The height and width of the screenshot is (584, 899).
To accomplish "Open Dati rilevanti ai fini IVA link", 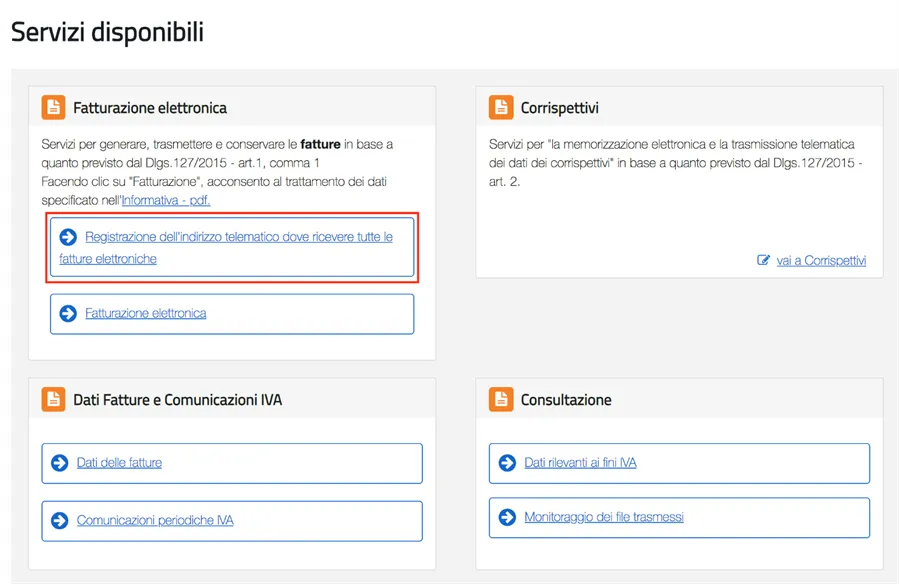I will pos(580,463).
